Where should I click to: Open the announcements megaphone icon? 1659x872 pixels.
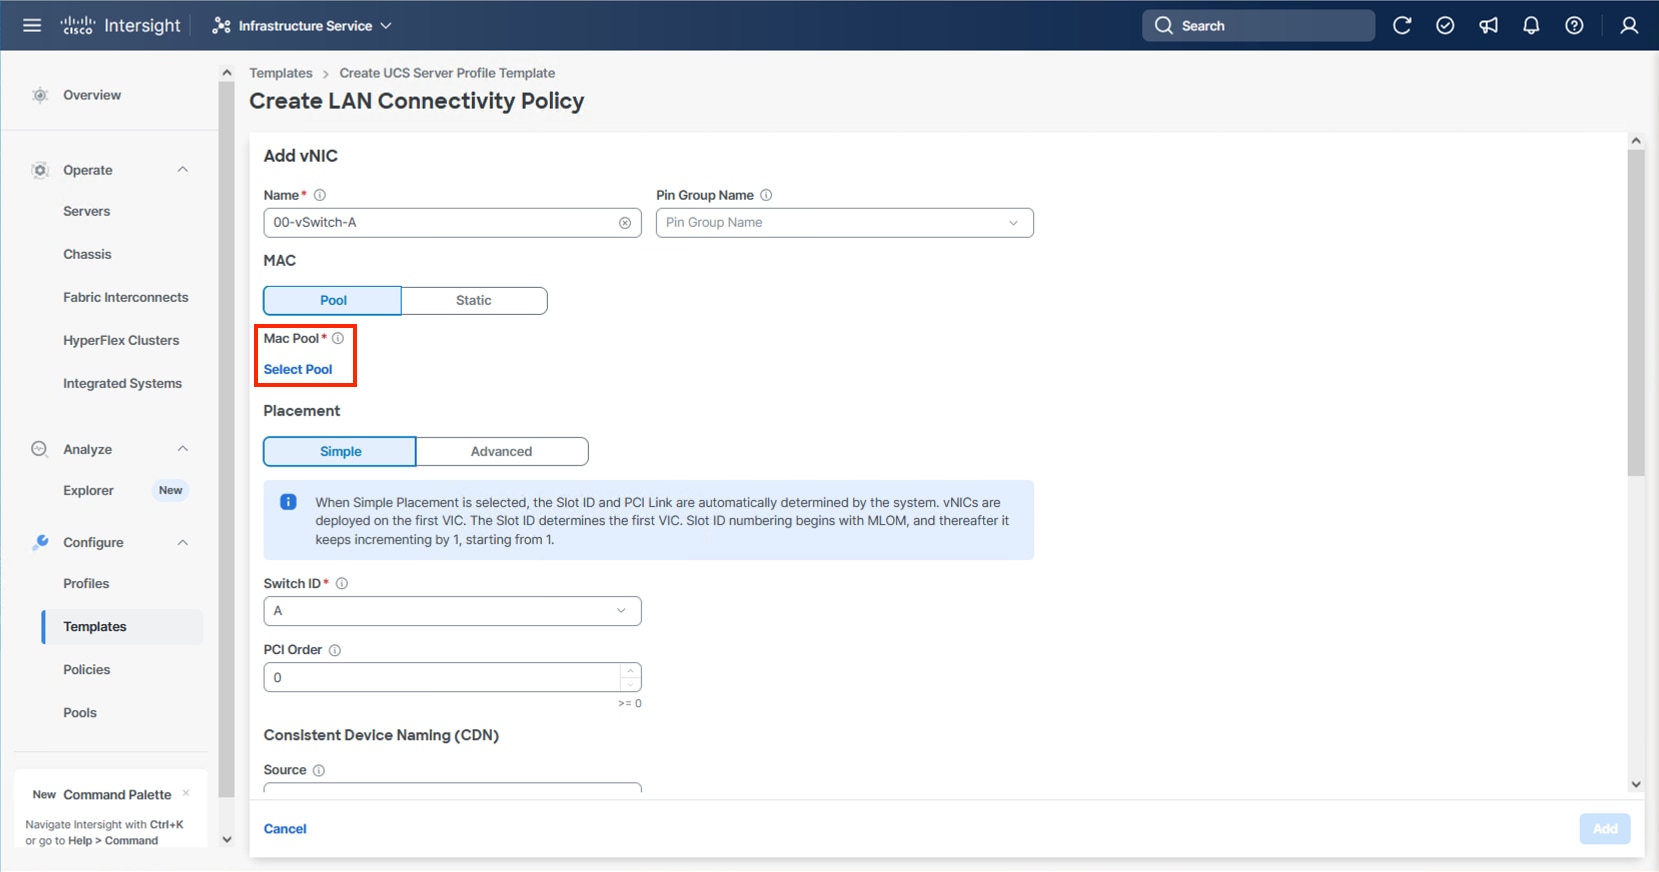coord(1488,25)
